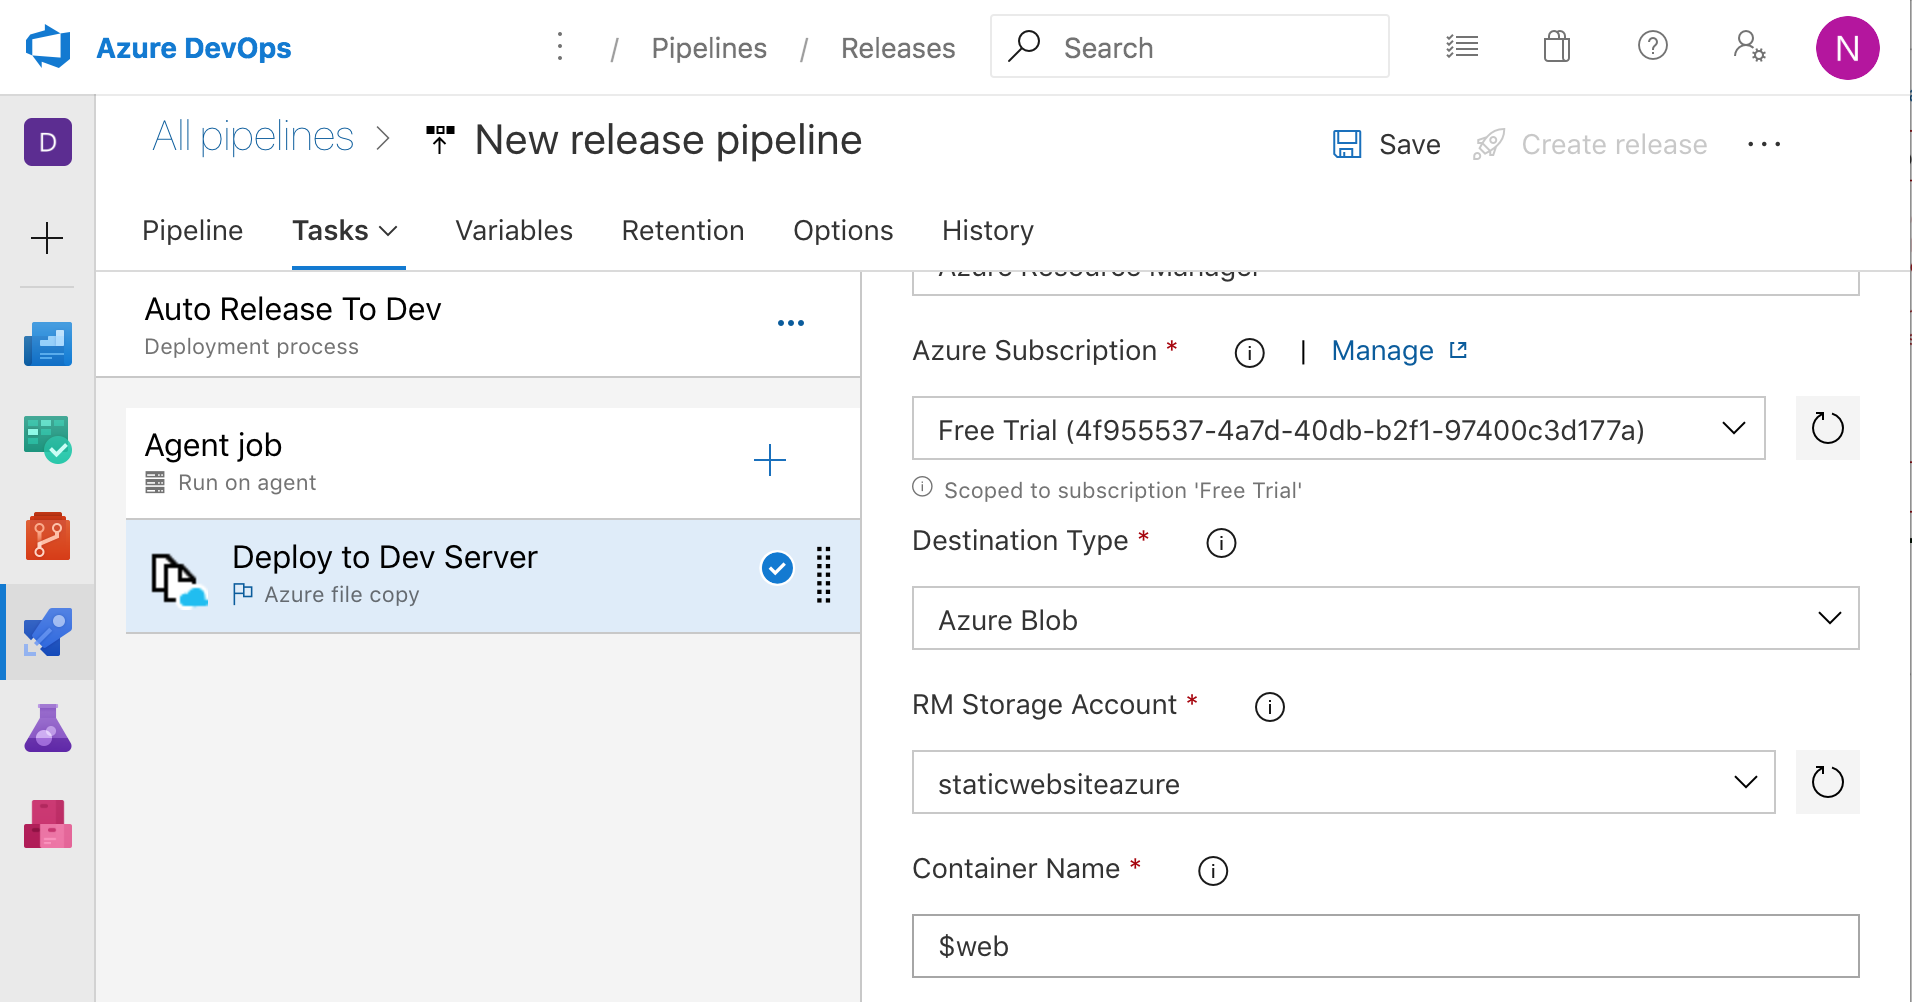This screenshot has width=1912, height=1002.
Task: Open the Releases breadcrumb link
Action: tap(898, 48)
